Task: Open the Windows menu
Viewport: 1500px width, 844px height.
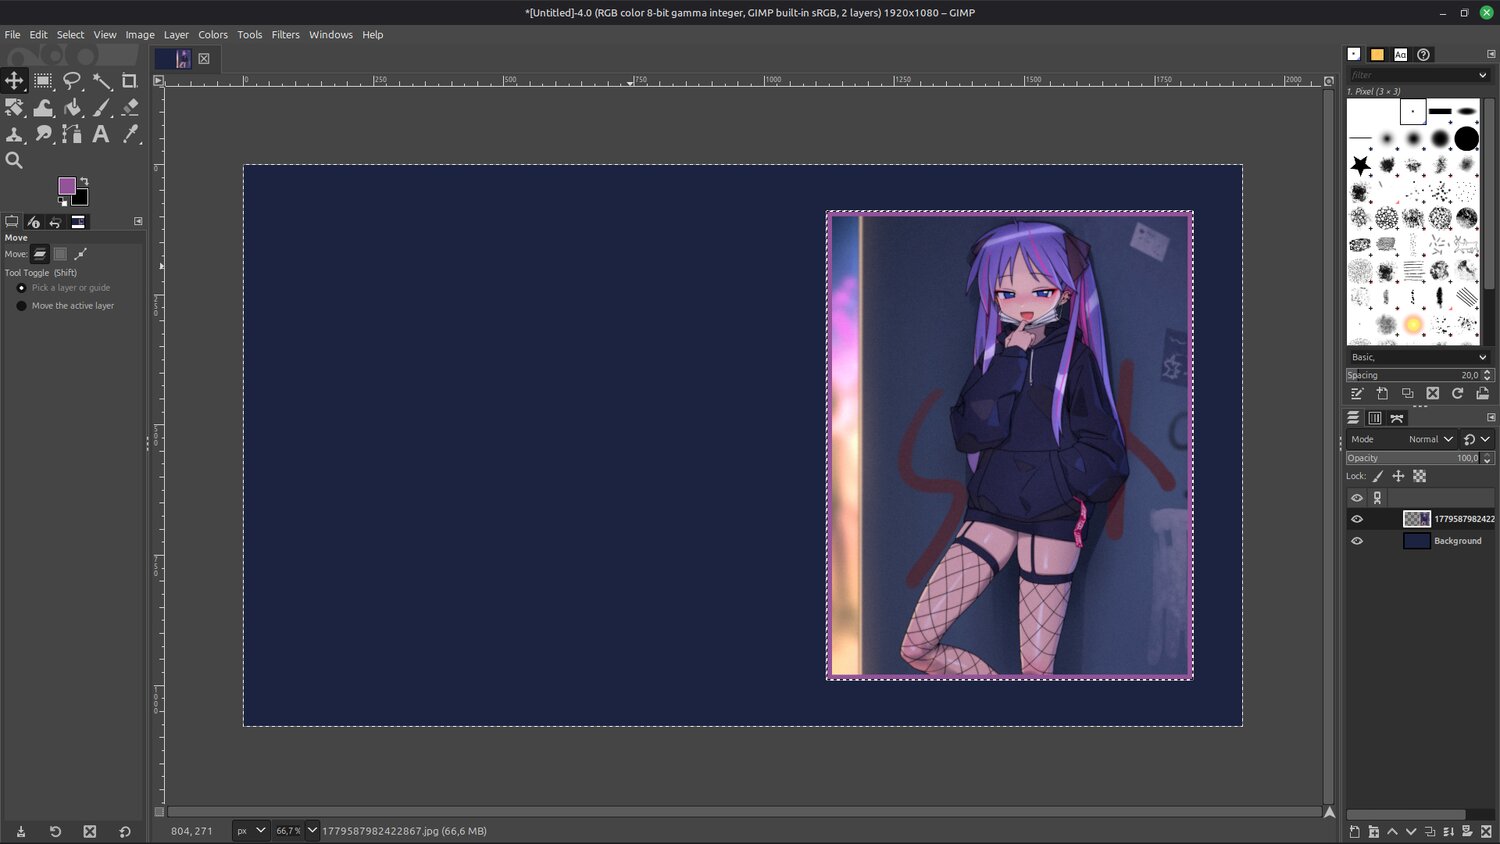Action: click(x=331, y=34)
